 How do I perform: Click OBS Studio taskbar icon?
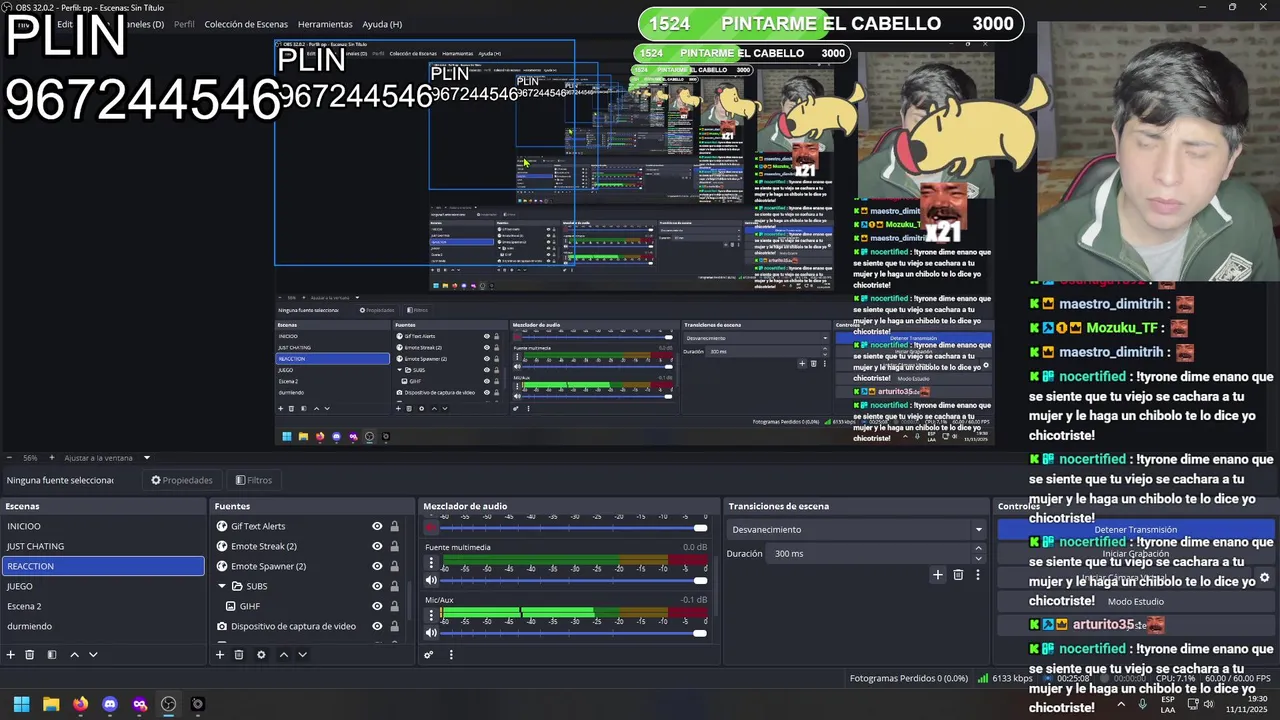pyautogui.click(x=169, y=704)
